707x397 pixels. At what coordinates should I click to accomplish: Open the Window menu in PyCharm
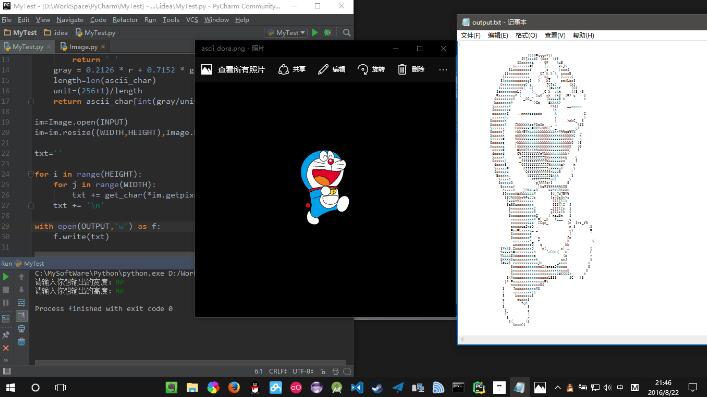[x=216, y=20]
